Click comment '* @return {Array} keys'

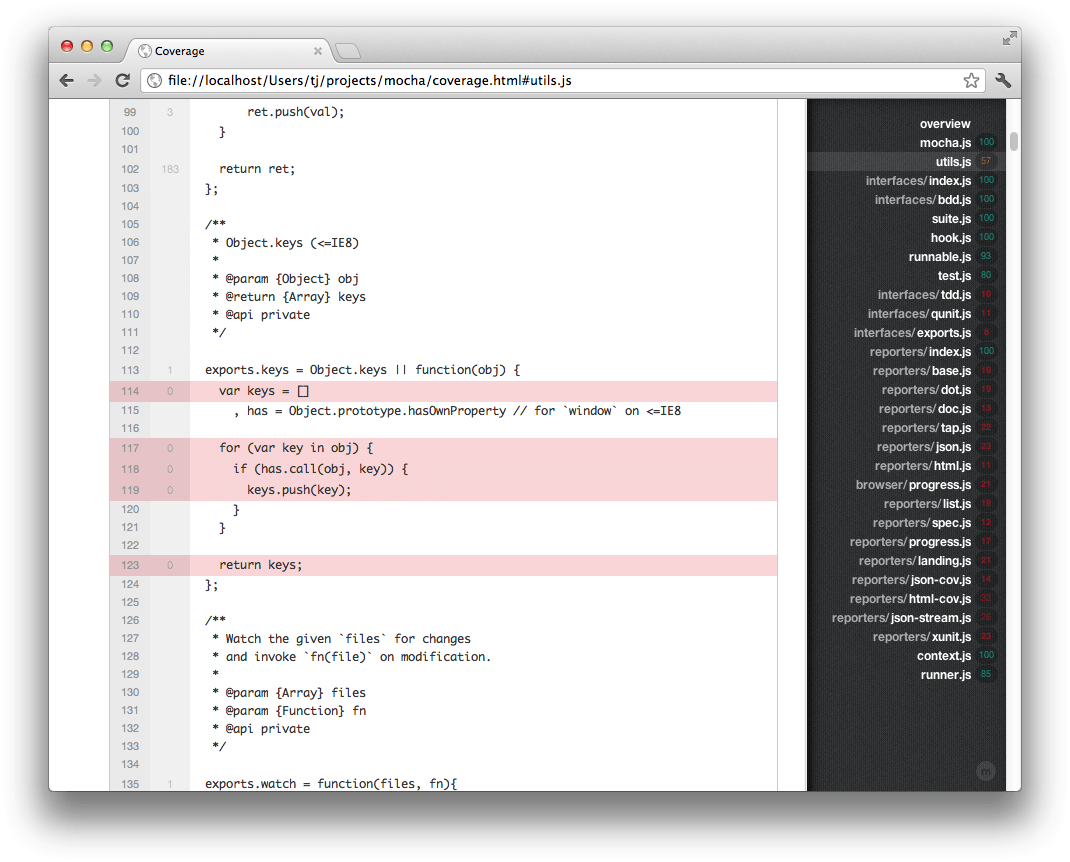click(289, 297)
